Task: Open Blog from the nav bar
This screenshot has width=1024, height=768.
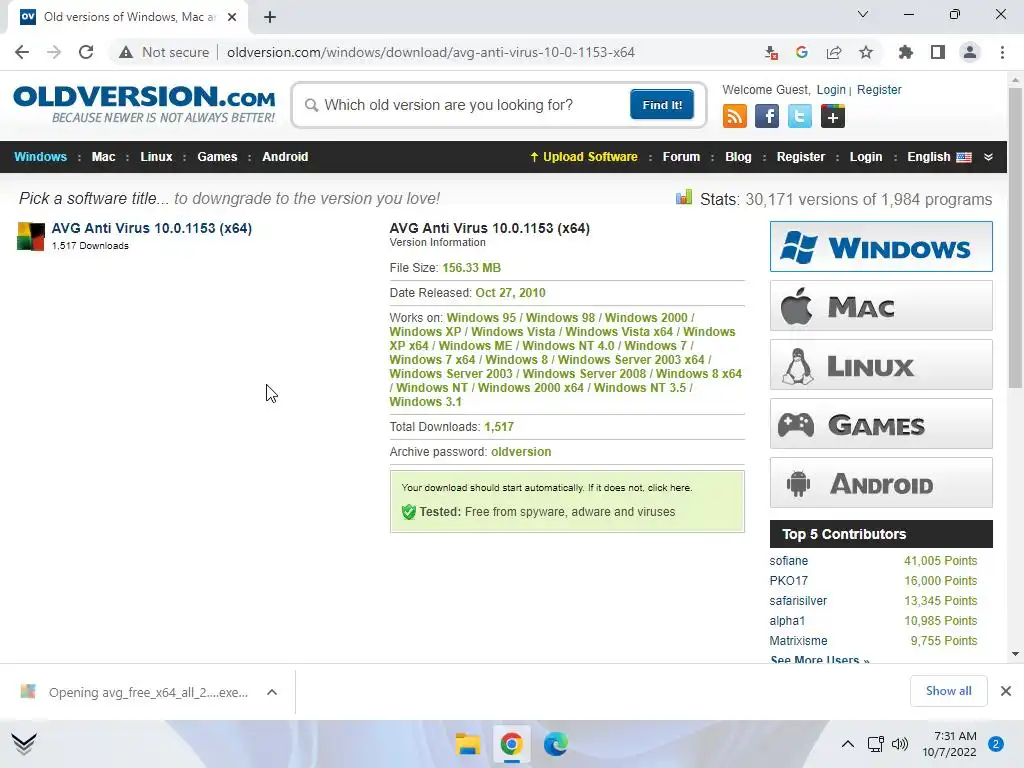Action: coord(738,157)
